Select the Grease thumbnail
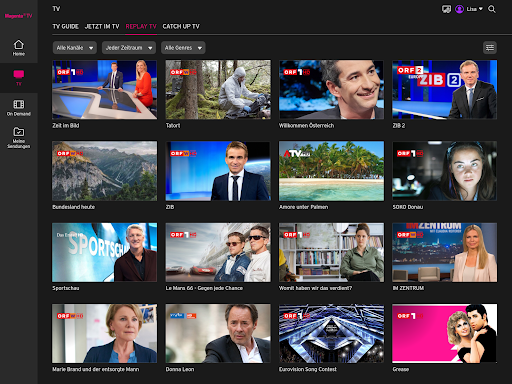 444,333
